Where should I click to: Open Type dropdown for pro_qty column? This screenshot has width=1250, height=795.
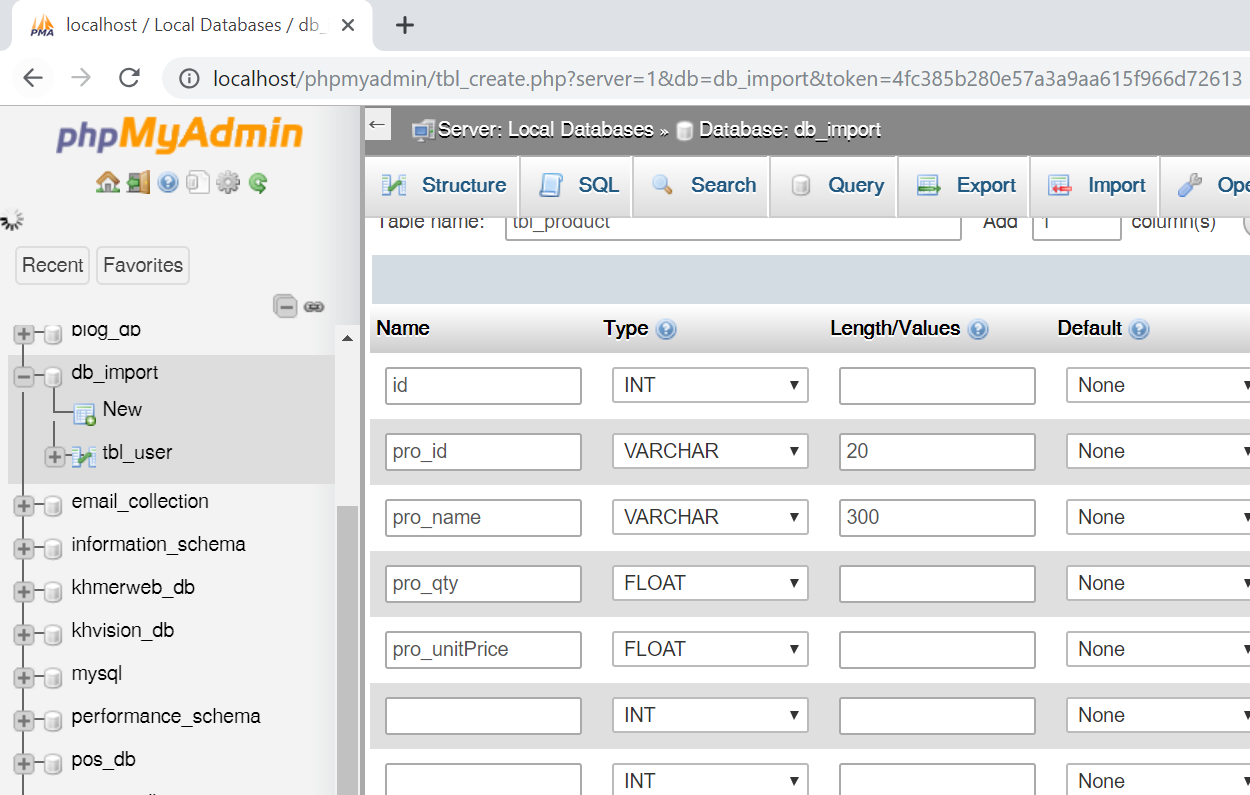[710, 583]
